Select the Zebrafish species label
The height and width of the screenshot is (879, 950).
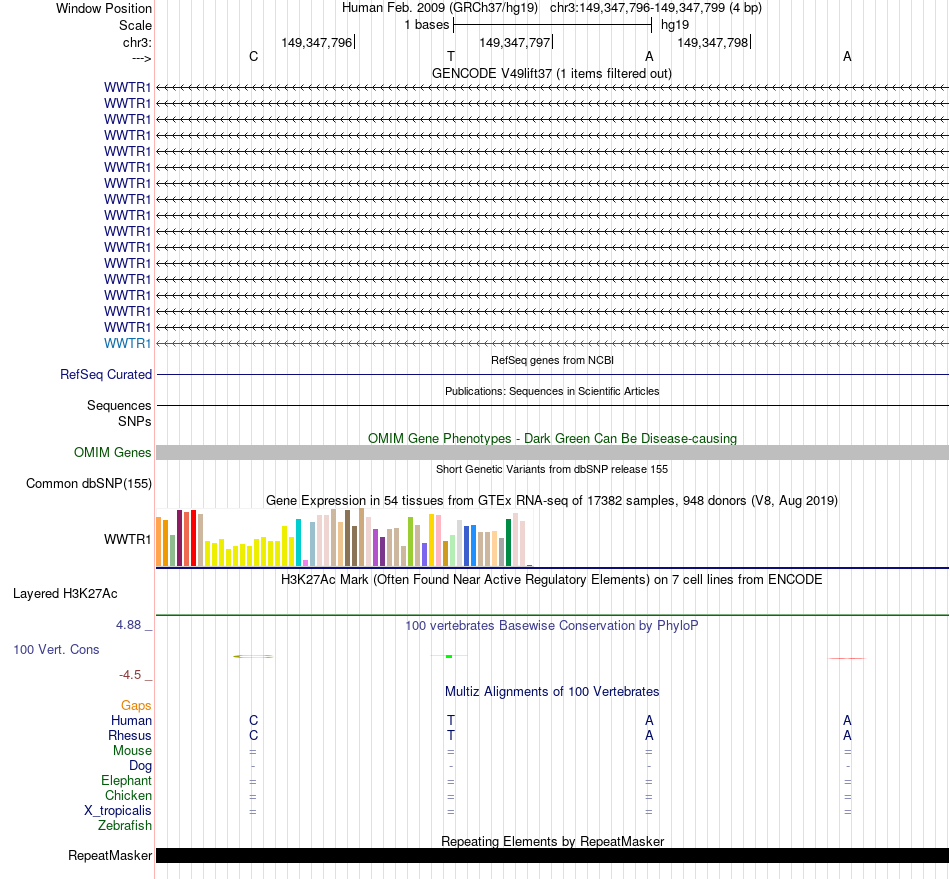pyautogui.click(x=125, y=825)
